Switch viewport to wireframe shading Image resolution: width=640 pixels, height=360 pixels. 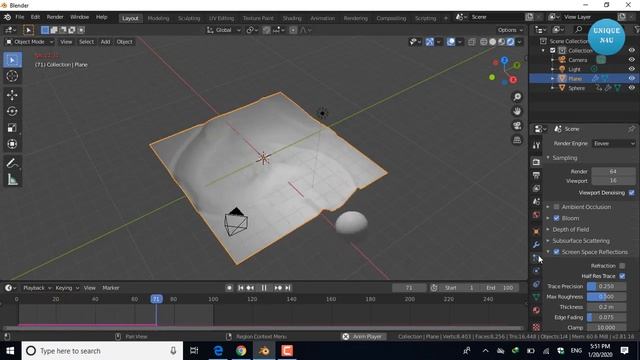pos(484,42)
